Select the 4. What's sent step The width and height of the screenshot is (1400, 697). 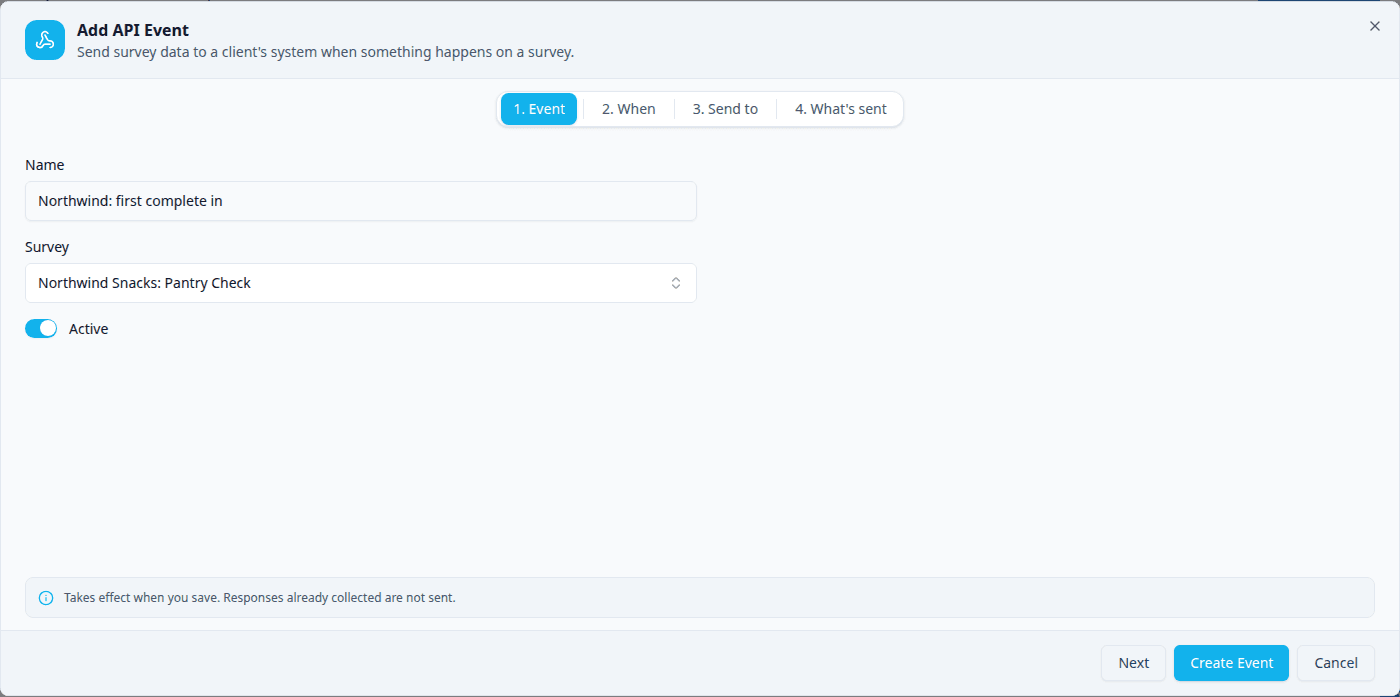[x=840, y=109]
